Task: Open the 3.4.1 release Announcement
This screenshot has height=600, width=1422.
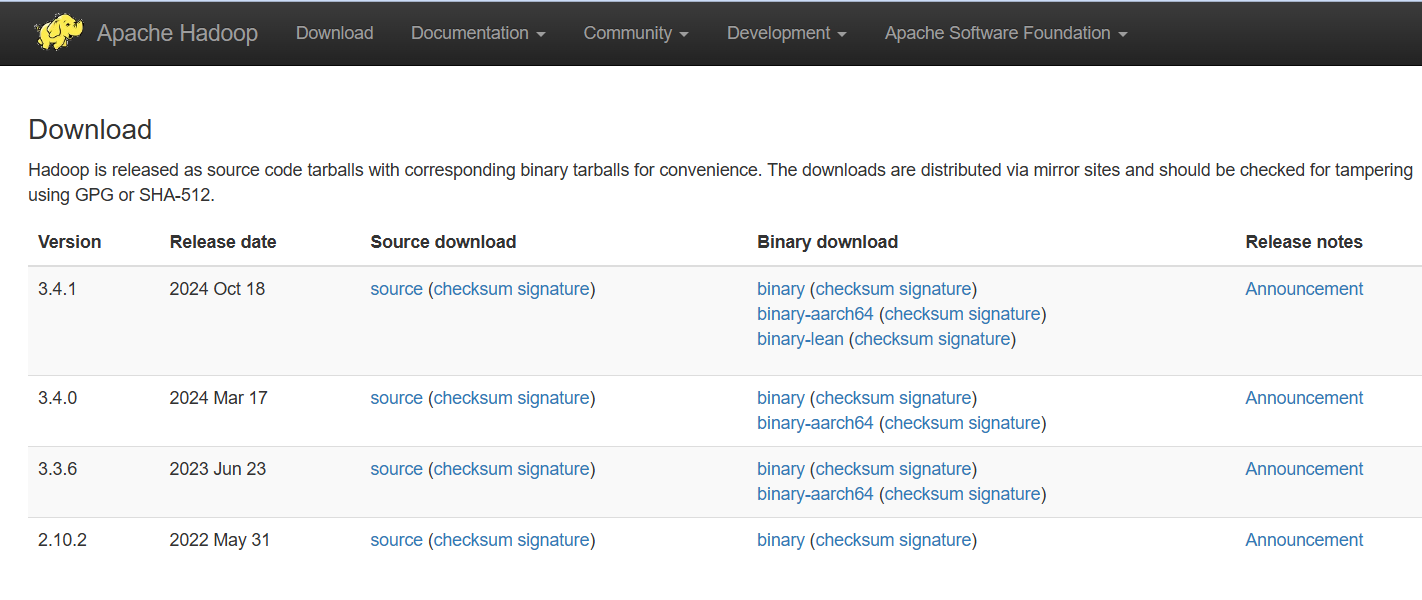Action: coord(1304,289)
